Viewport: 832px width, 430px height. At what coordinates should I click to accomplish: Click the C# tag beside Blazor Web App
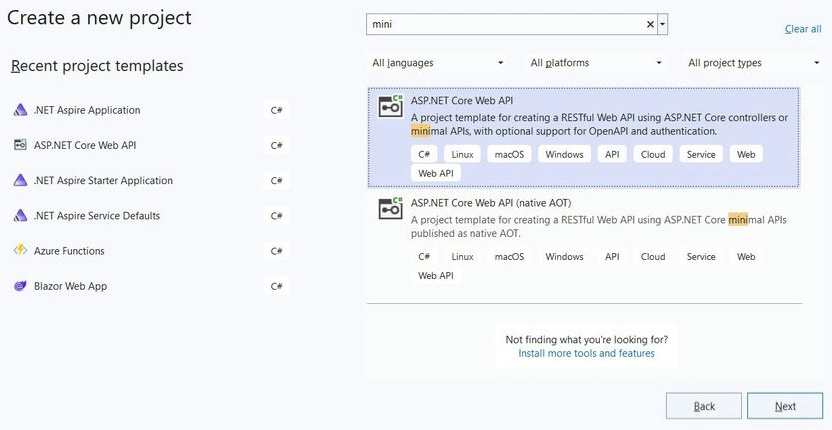pos(276,286)
